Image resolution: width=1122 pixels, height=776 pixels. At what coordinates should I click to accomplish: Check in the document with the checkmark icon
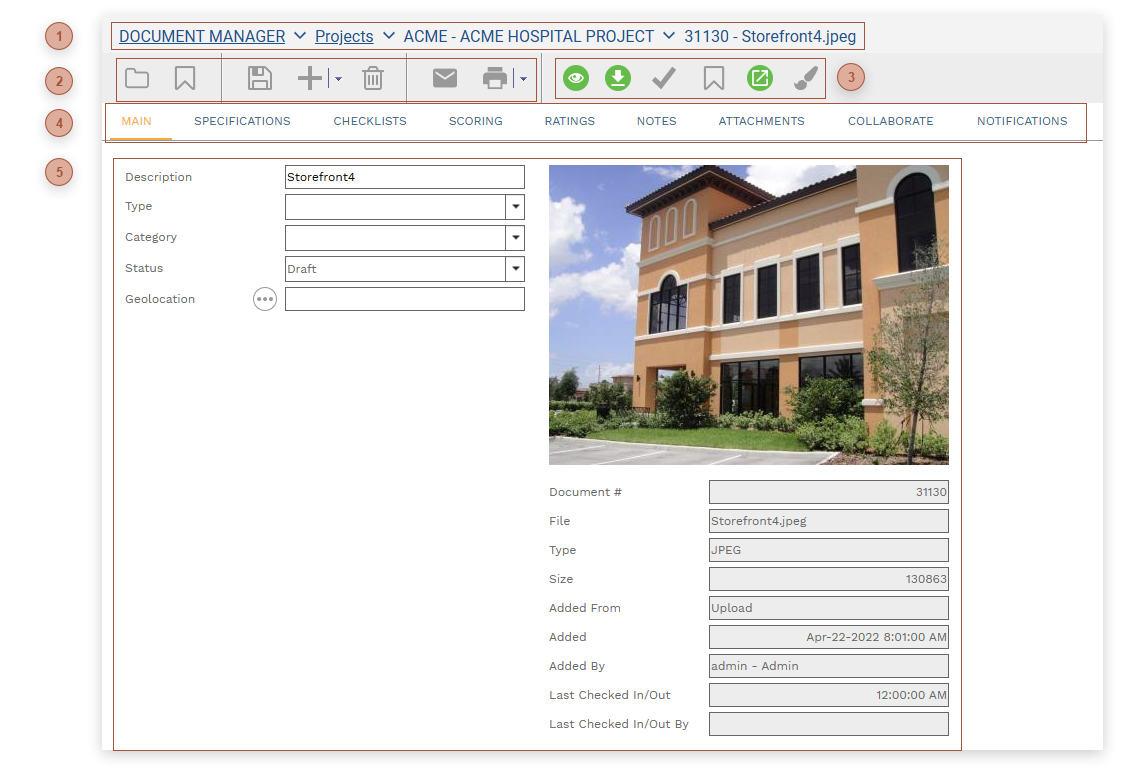click(x=663, y=77)
